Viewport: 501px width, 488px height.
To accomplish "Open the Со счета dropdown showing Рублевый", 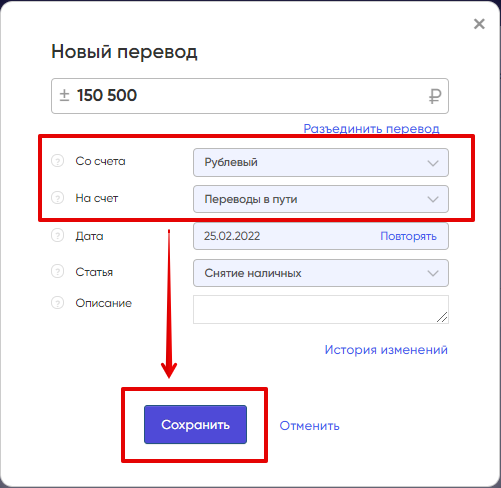I will [321, 162].
